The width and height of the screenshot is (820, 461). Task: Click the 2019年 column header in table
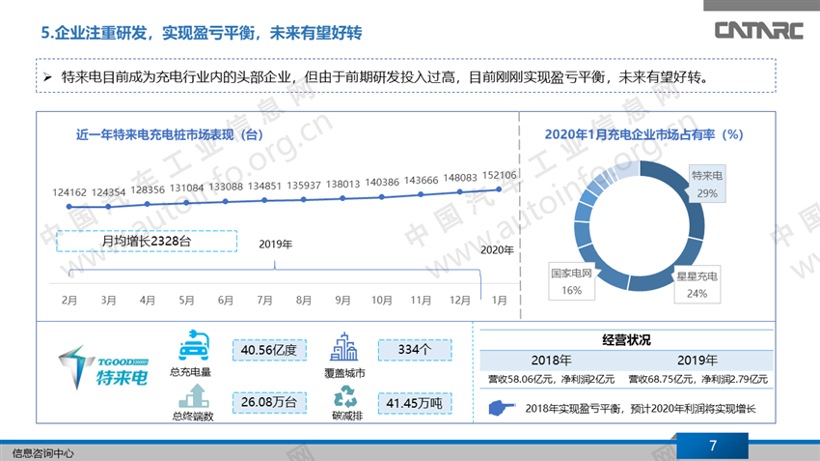coord(697,360)
